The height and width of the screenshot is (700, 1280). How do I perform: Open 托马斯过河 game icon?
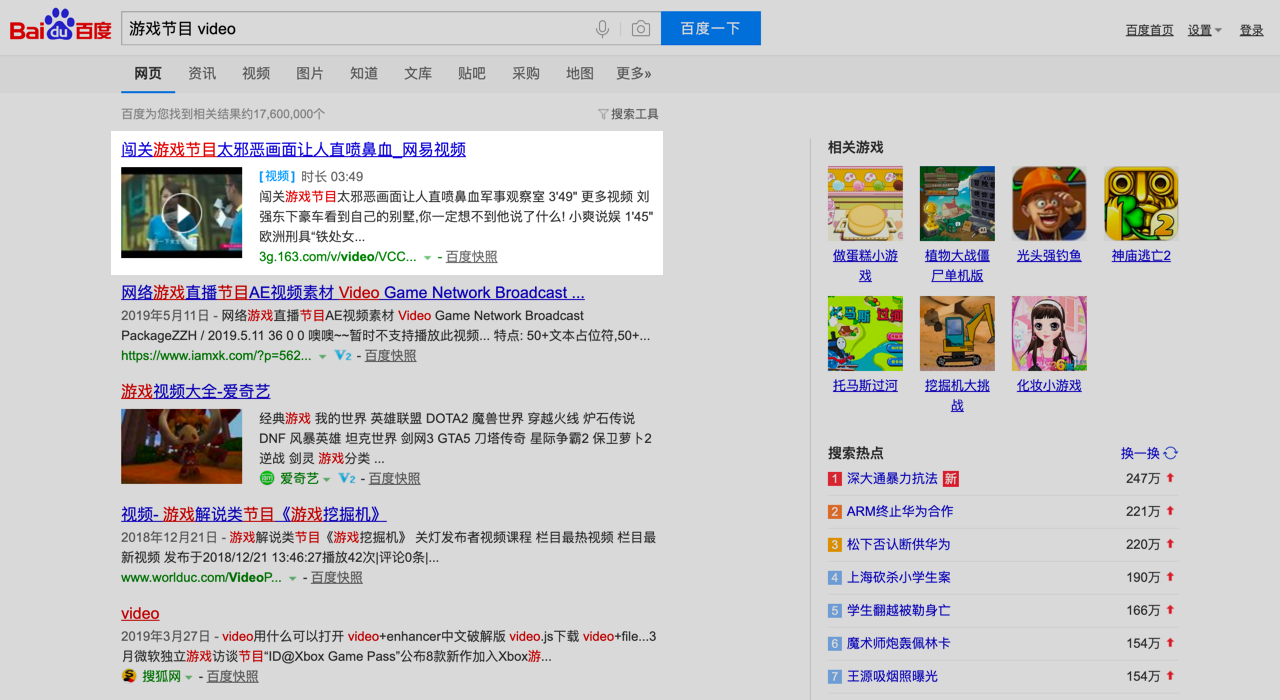tap(865, 333)
